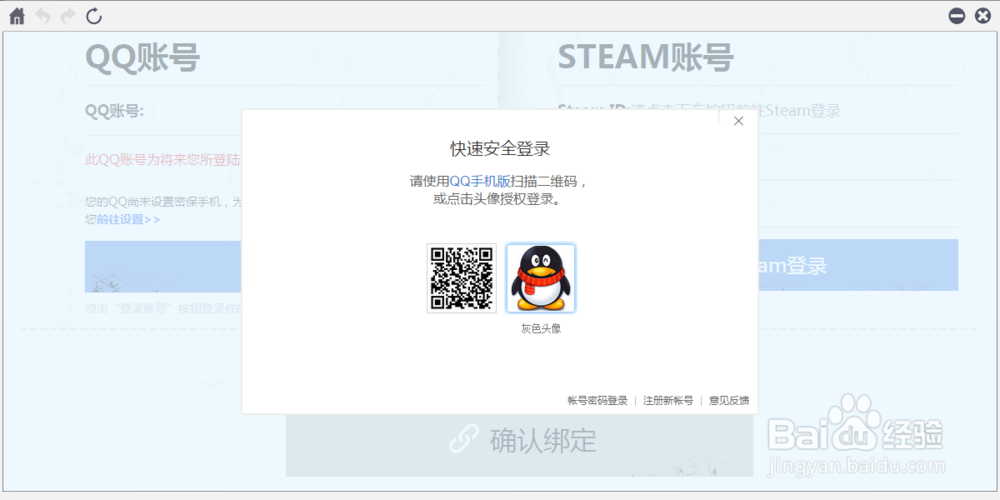This screenshot has width=1000, height=500.
Task: Click the Steam登录 button
Action: tap(857, 265)
